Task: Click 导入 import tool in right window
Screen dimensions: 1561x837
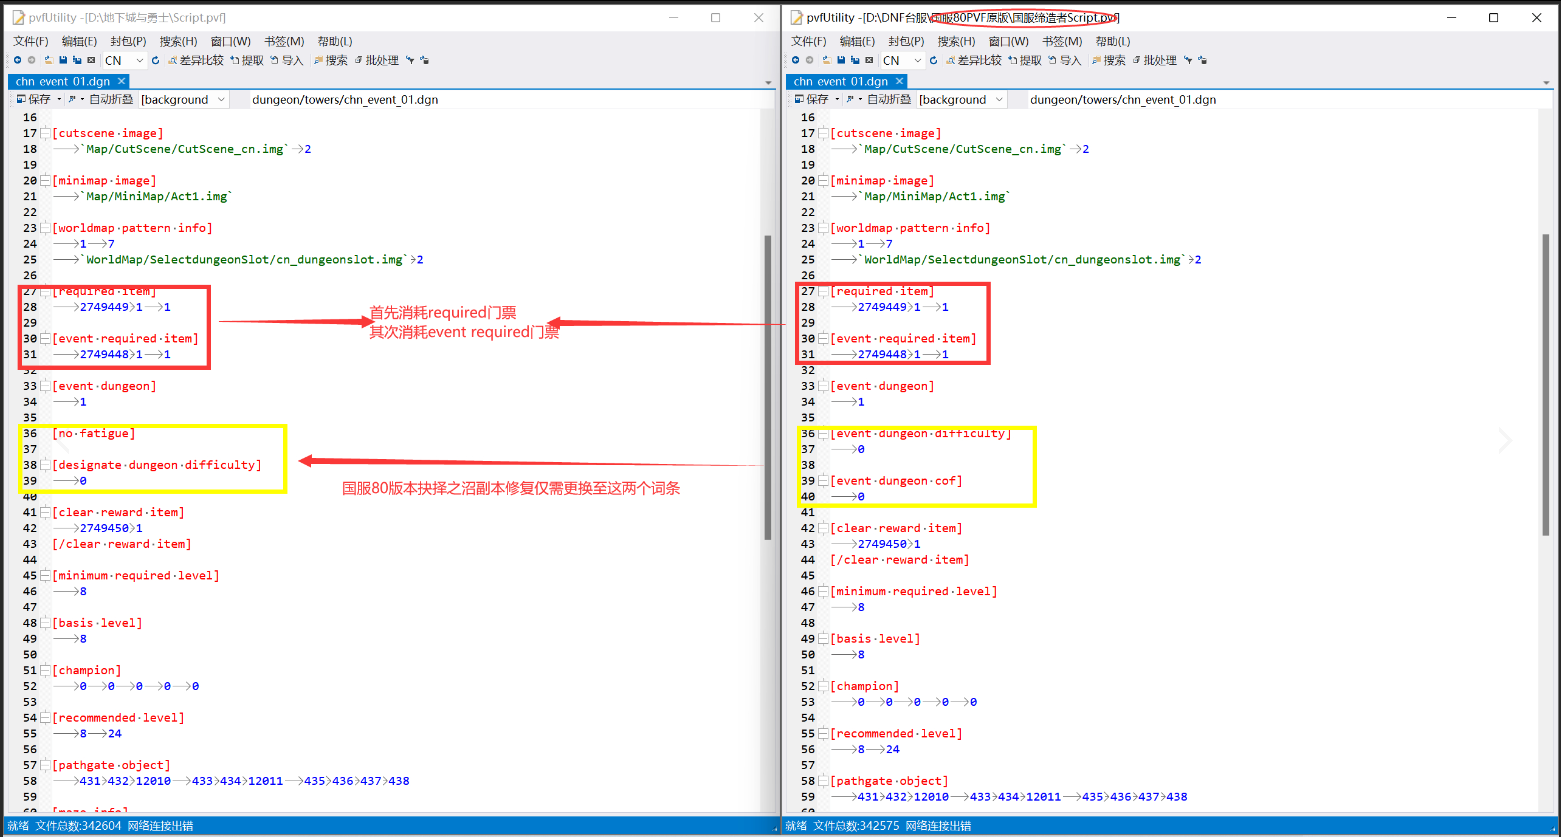Action: pyautogui.click(x=1065, y=60)
